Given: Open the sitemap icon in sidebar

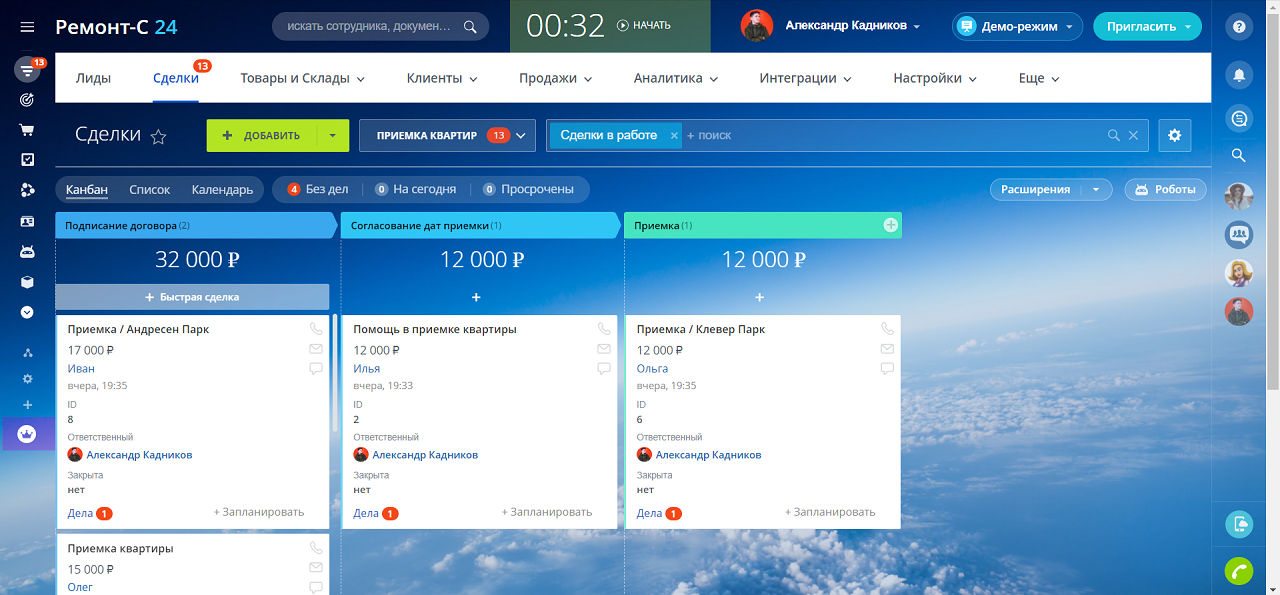Looking at the screenshot, I should [27, 353].
